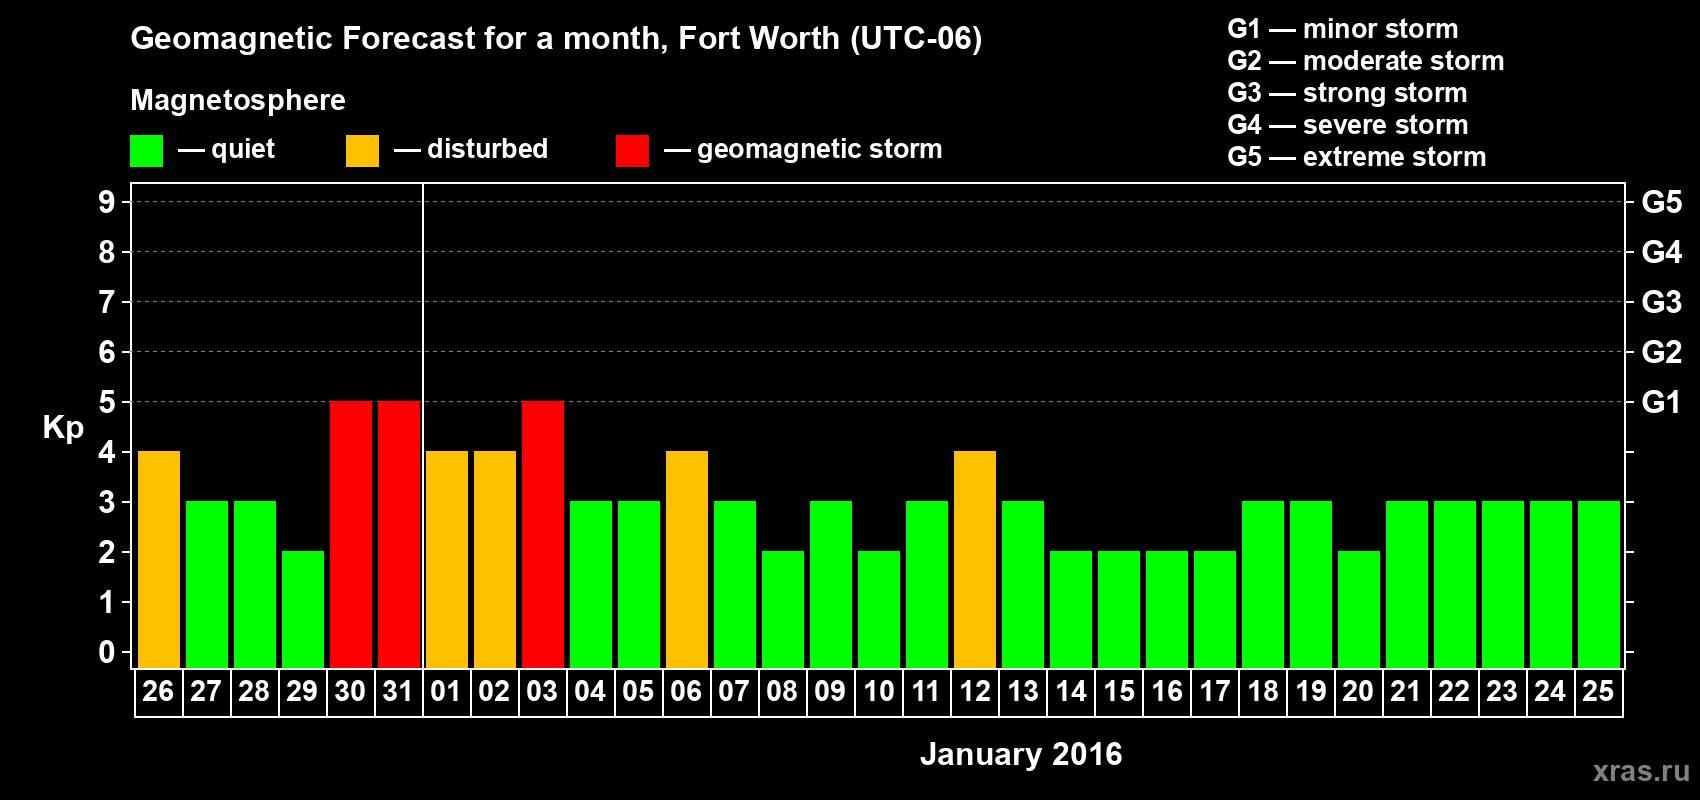Click the date label 08
1700x800 pixels.
pyautogui.click(x=782, y=692)
